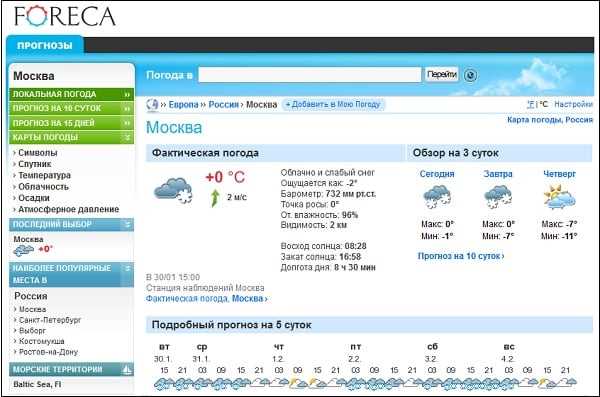Screen dimensions: 600x397
Task: Open the Завтра forecast link
Action: click(498, 174)
